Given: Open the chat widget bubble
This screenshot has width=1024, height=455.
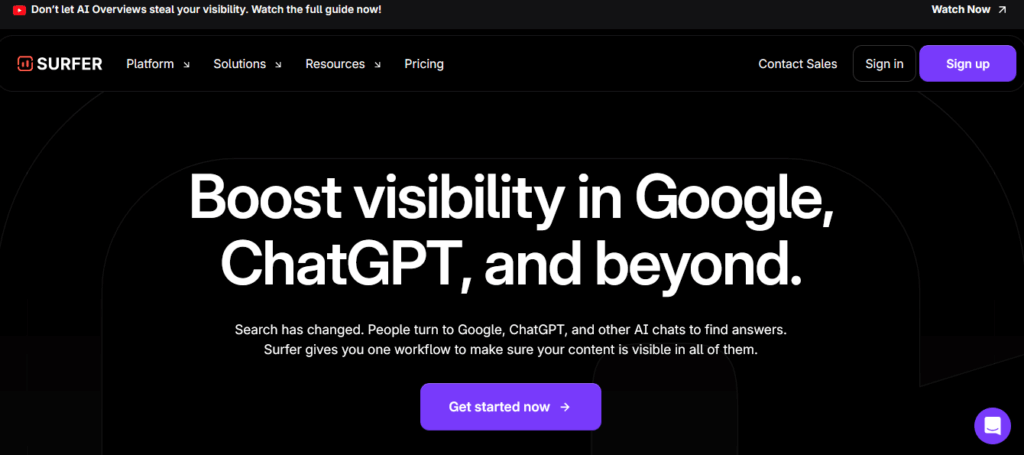Looking at the screenshot, I should [x=992, y=426].
